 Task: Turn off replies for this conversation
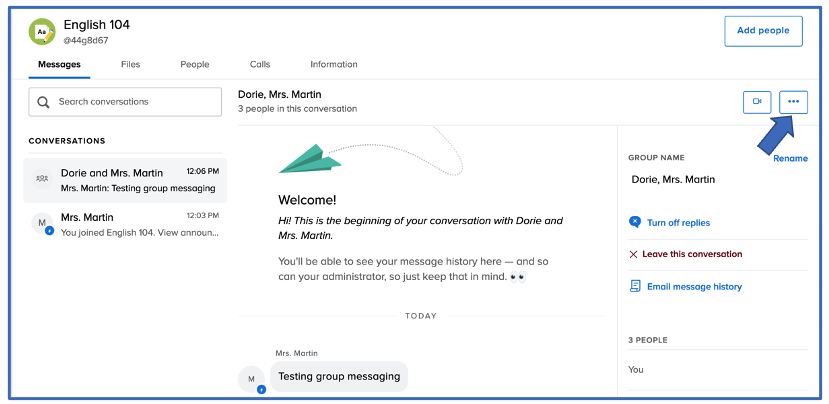[x=678, y=223]
